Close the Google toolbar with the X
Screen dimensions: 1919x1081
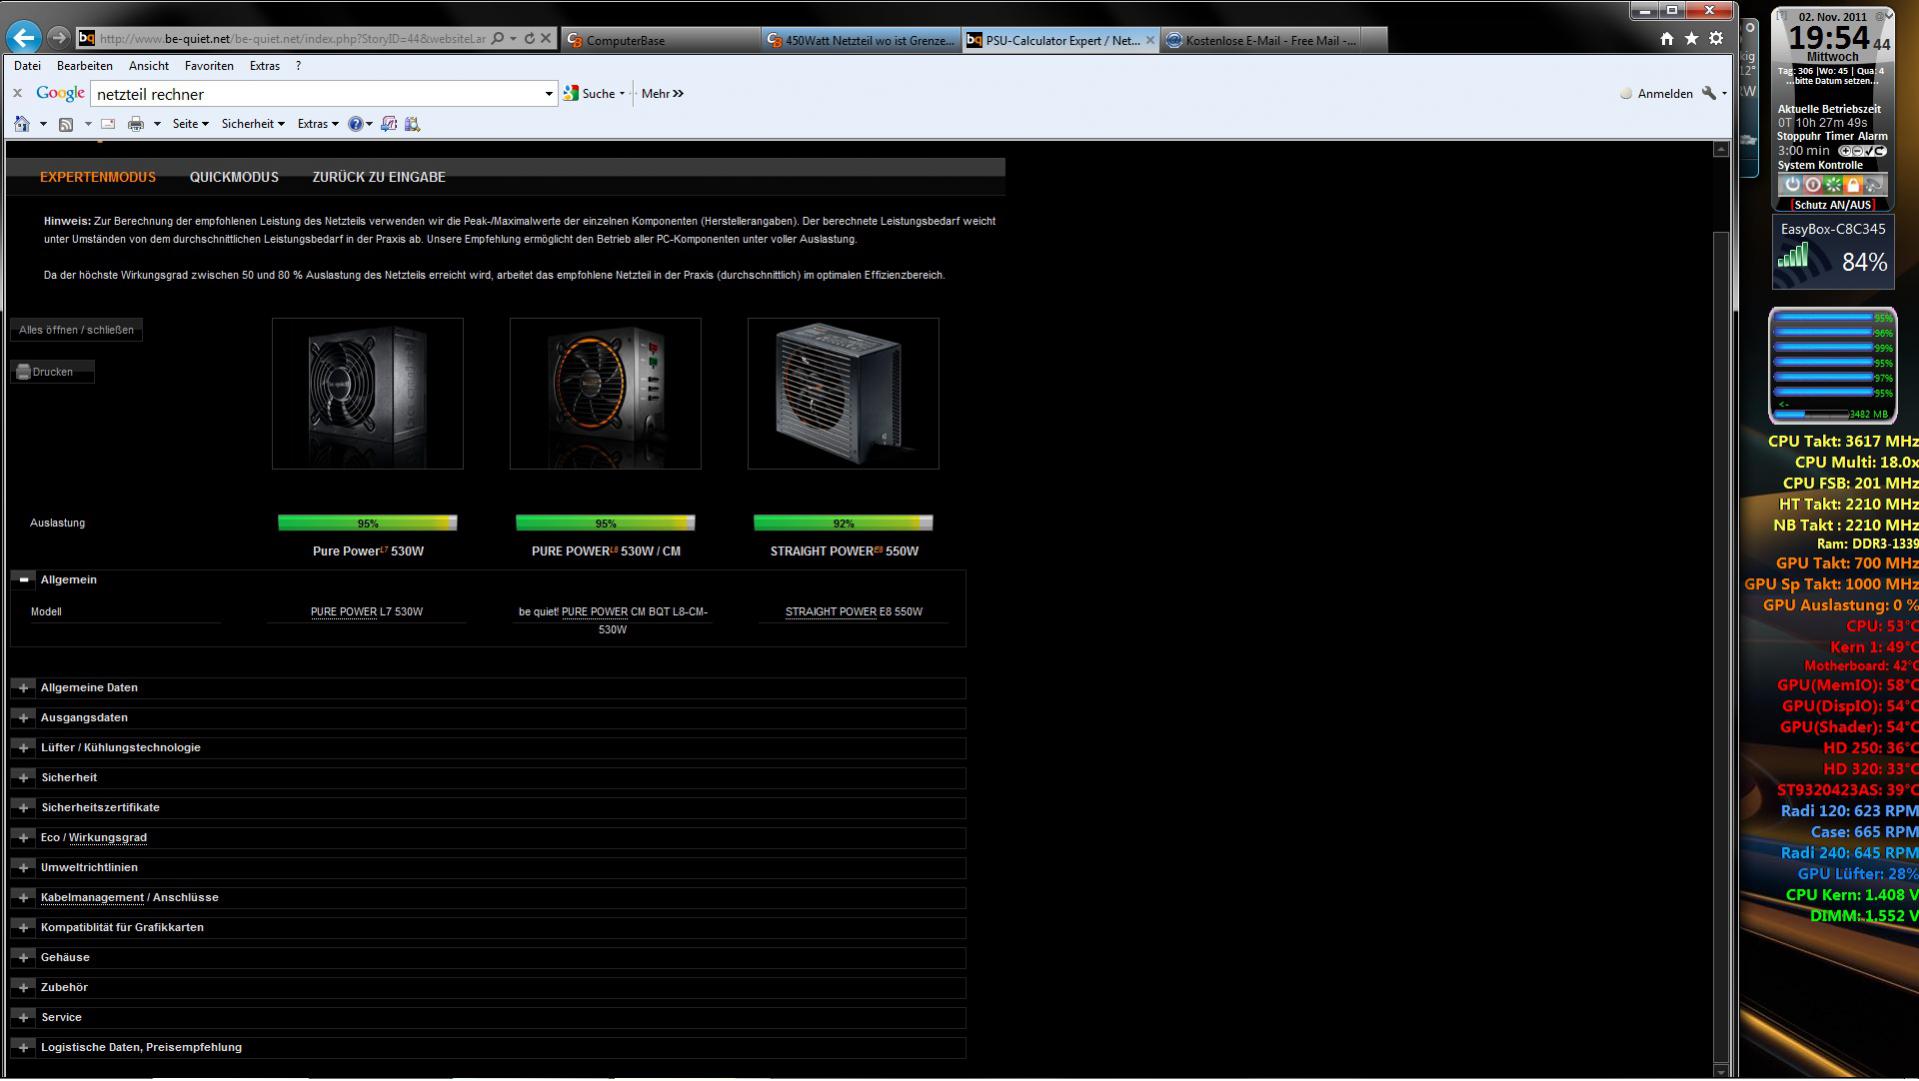pos(17,93)
